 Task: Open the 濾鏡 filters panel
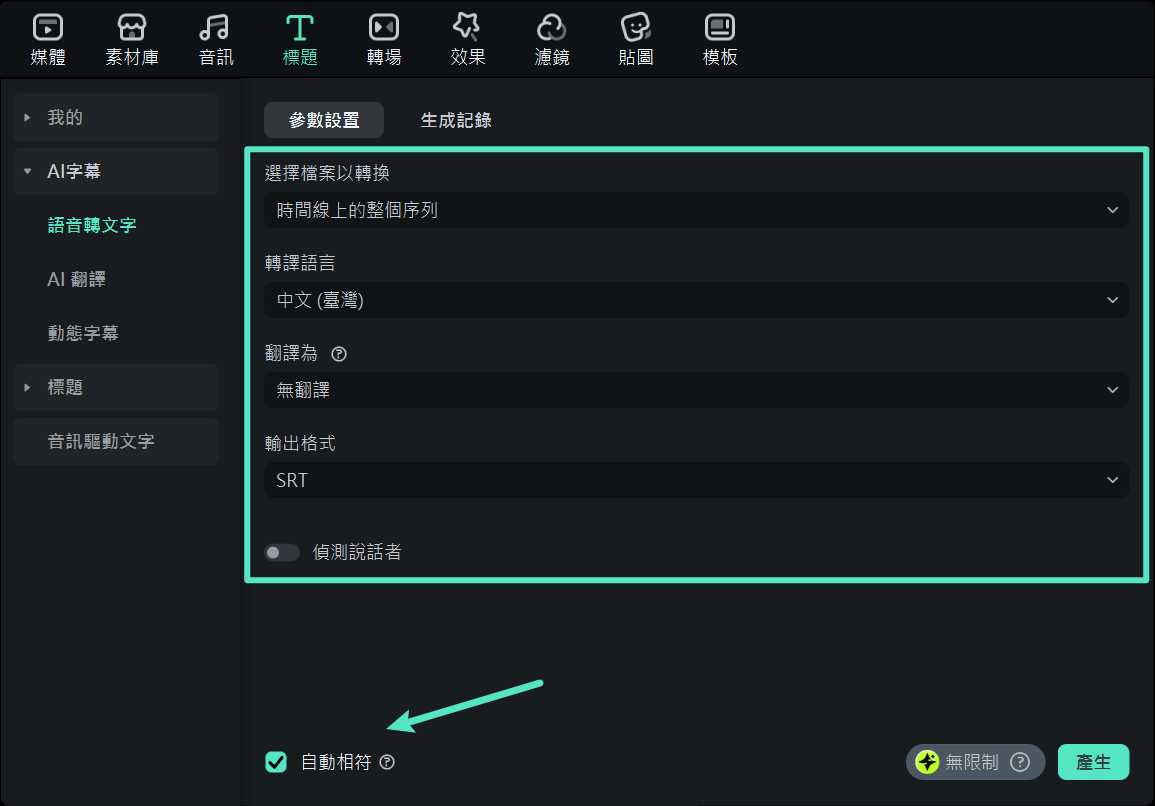pyautogui.click(x=551, y=38)
